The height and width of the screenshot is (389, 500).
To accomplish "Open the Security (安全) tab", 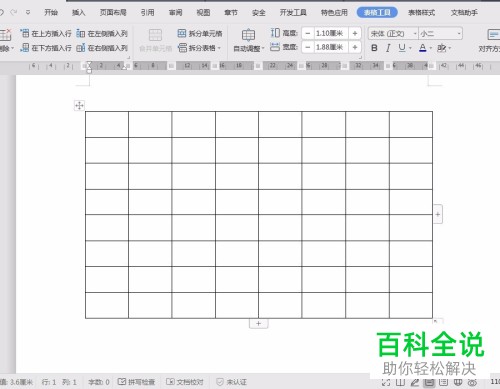I will 259,13.
